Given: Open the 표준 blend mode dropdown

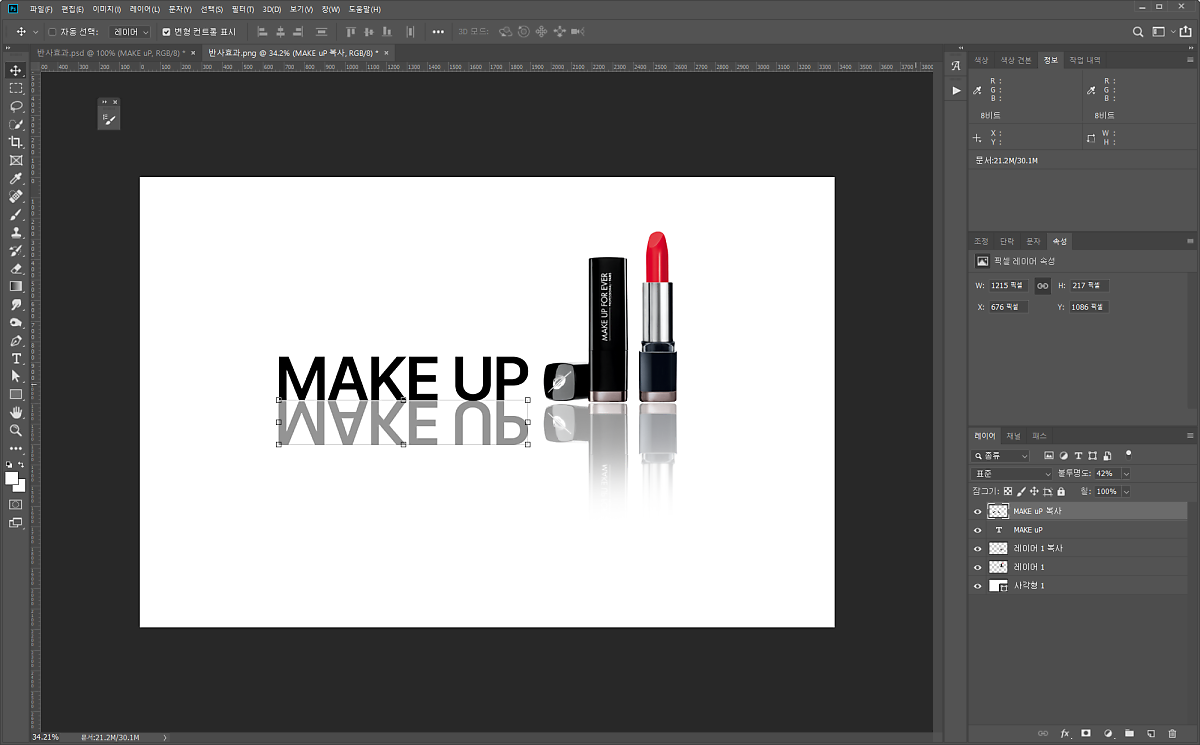Looking at the screenshot, I should [x=1012, y=474].
